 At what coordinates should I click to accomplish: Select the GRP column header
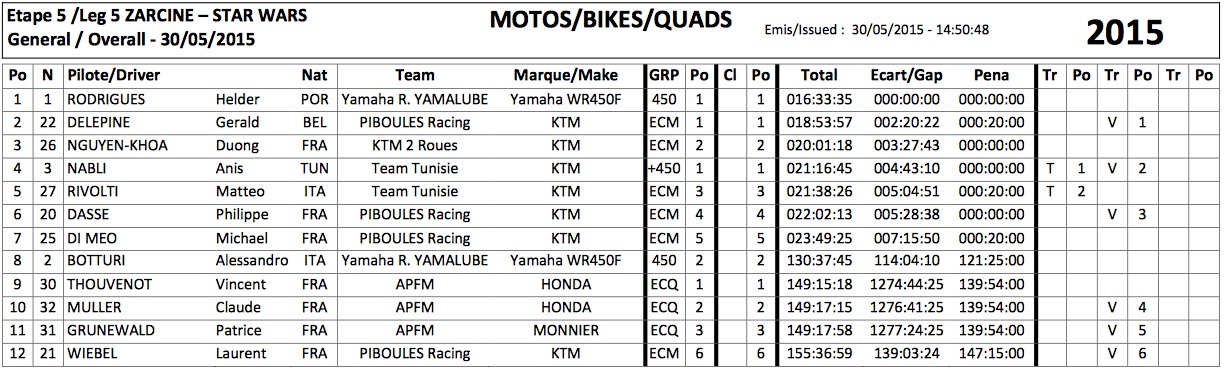click(x=663, y=75)
